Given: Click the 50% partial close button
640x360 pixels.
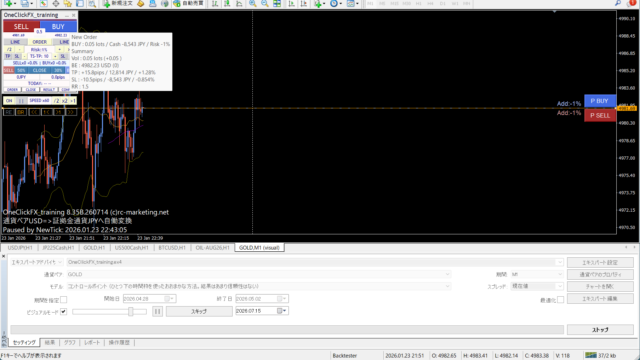Looking at the screenshot, I should [x=21, y=70].
